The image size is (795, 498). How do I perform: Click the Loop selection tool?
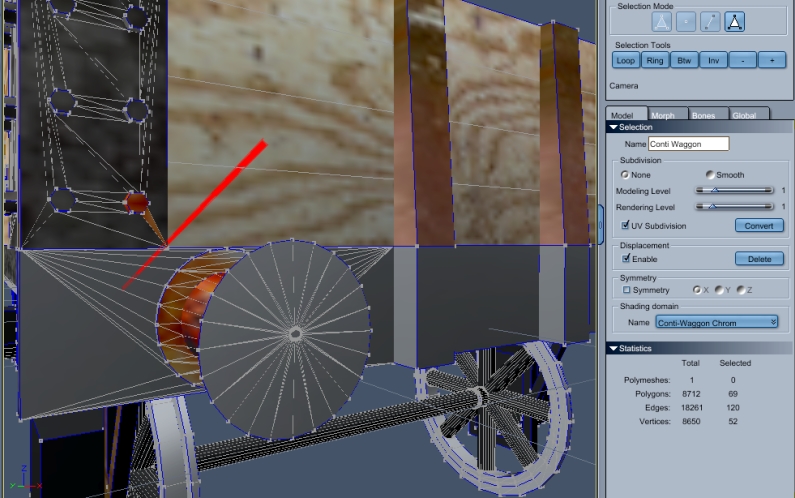pyautogui.click(x=626, y=60)
